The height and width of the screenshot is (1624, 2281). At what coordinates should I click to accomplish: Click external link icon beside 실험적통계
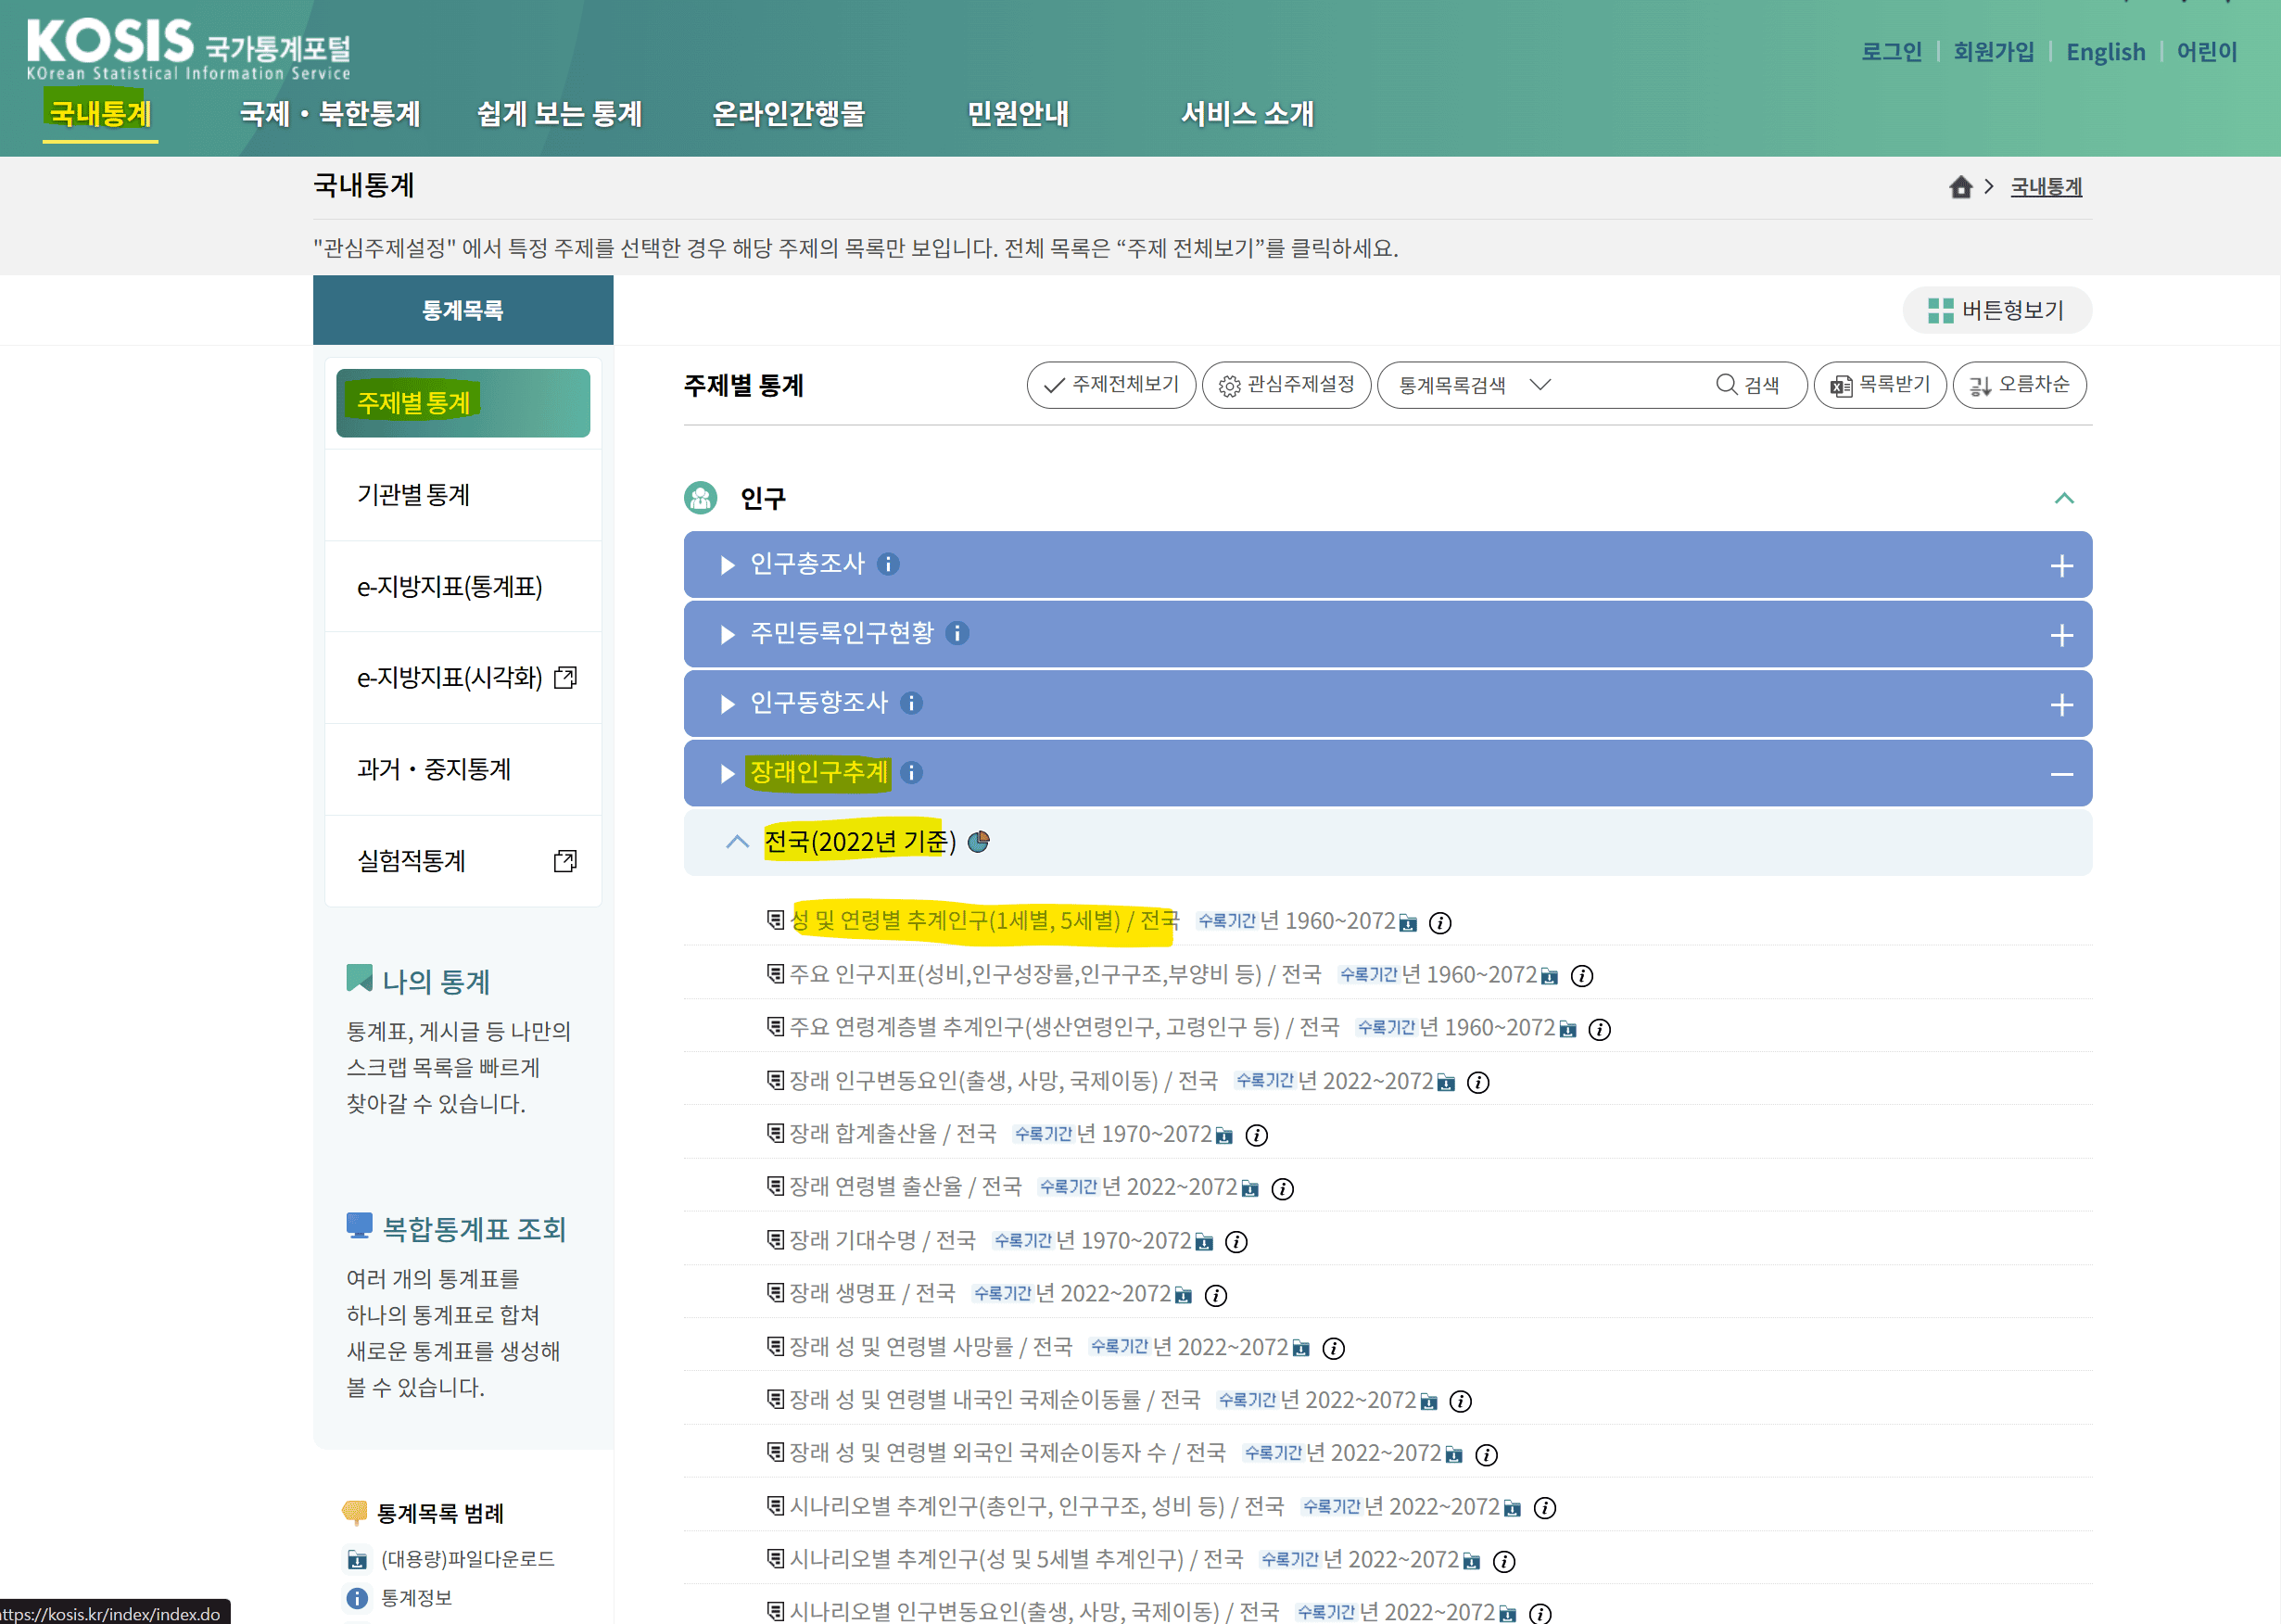(565, 861)
